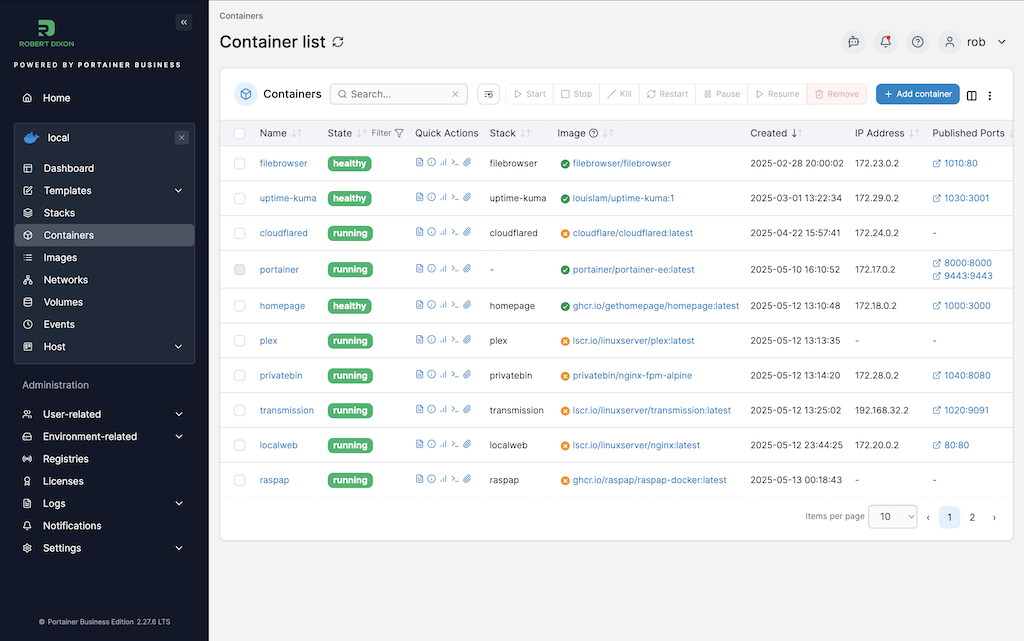Click the Add container button
The height and width of the screenshot is (641, 1024).
click(x=917, y=94)
